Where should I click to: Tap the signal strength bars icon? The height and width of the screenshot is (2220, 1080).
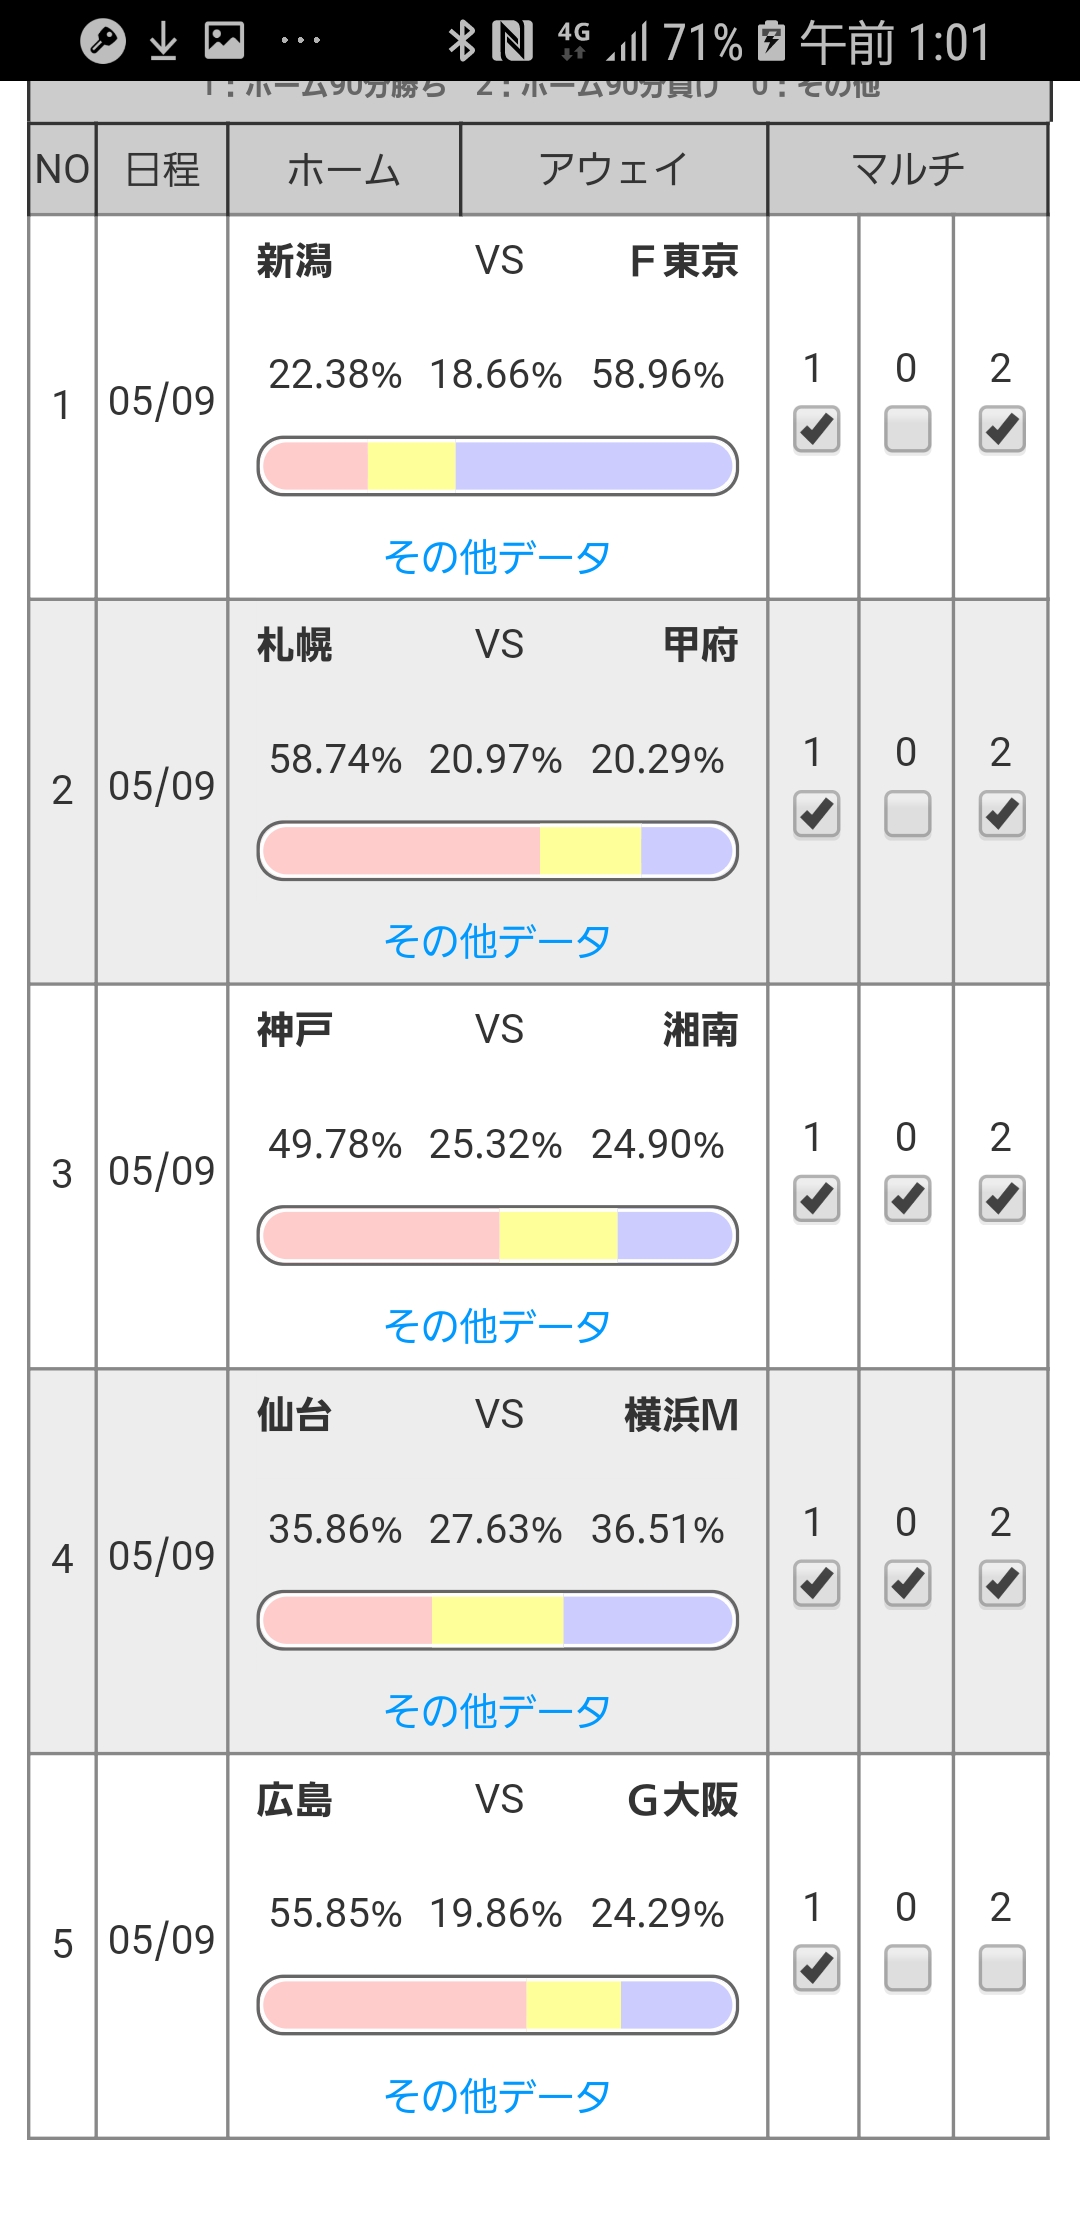point(627,43)
